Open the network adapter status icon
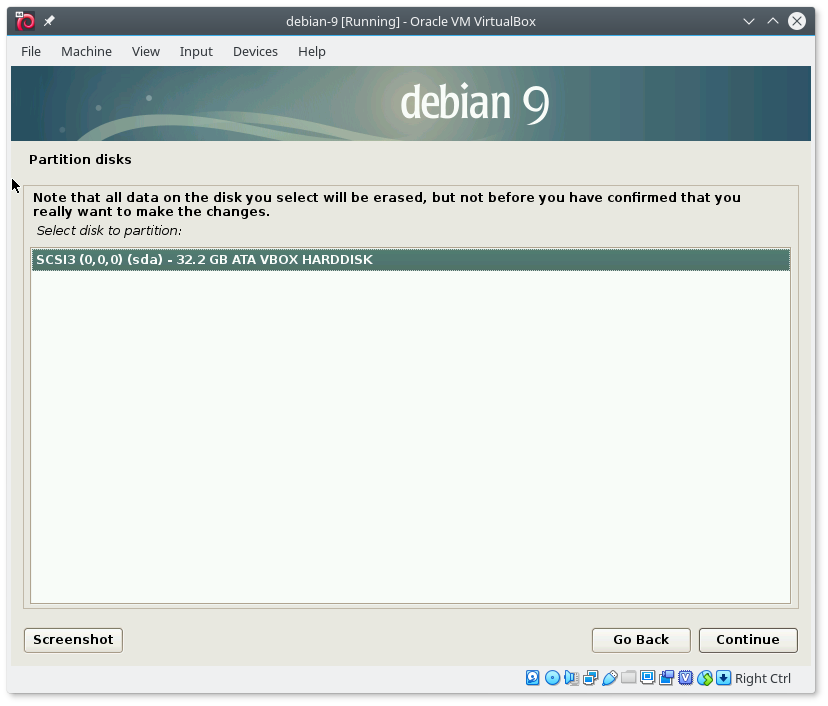Image resolution: width=828 pixels, height=706 pixels. tap(590, 678)
